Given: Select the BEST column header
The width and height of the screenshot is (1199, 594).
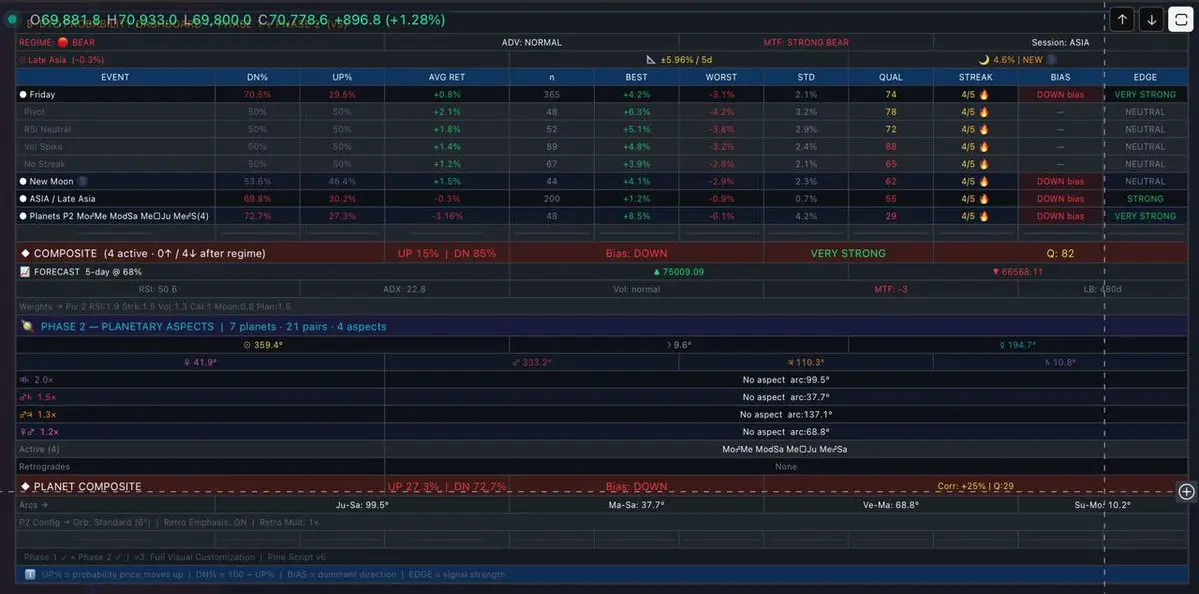Looking at the screenshot, I should (636, 77).
